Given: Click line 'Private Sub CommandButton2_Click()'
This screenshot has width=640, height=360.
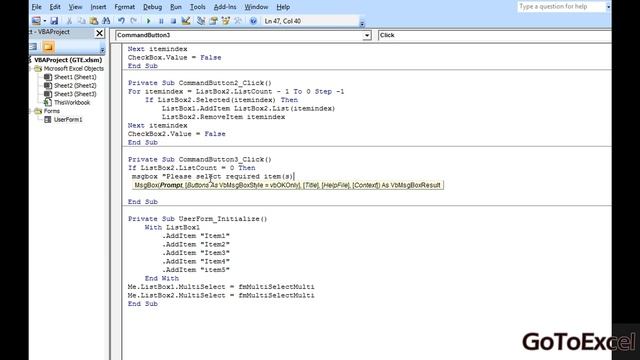Looking at the screenshot, I should coord(200,83).
